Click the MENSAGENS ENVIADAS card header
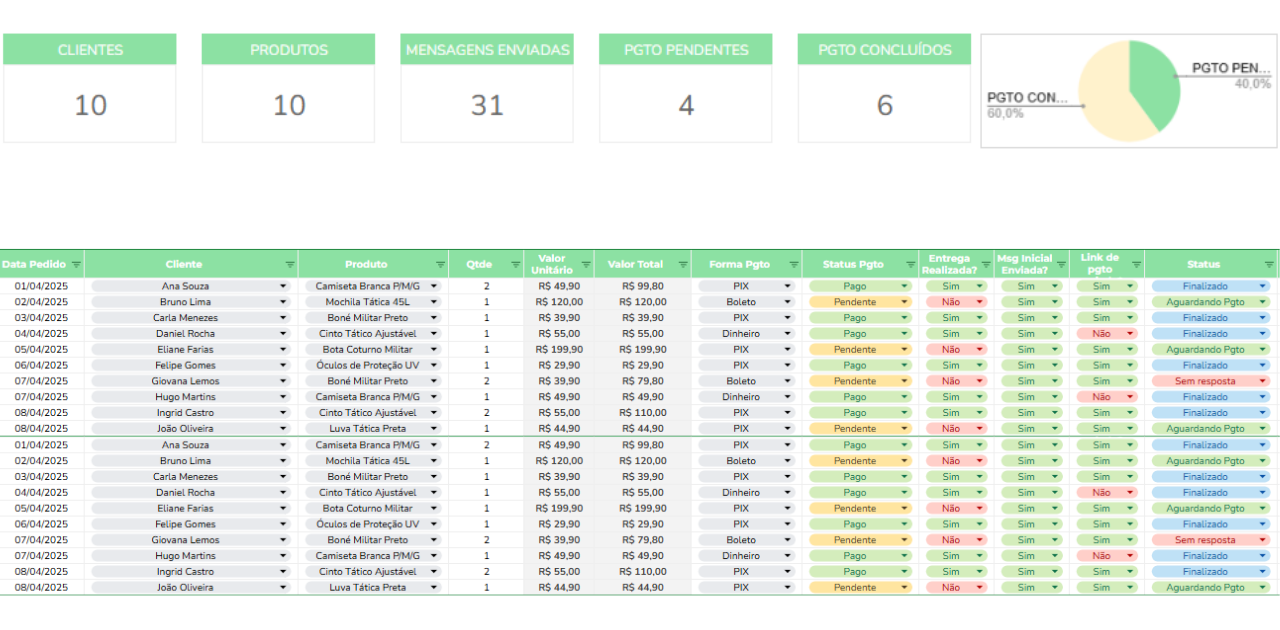1280x630 pixels. click(x=487, y=50)
